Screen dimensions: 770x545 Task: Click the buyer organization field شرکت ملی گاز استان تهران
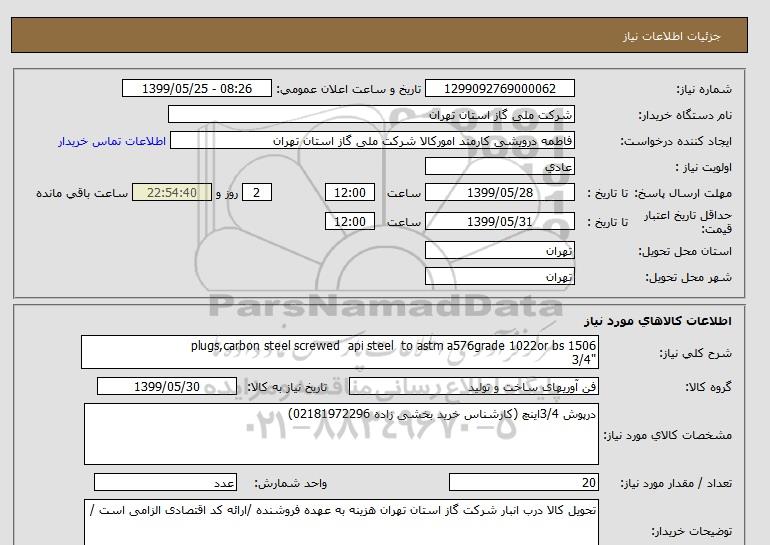point(371,115)
